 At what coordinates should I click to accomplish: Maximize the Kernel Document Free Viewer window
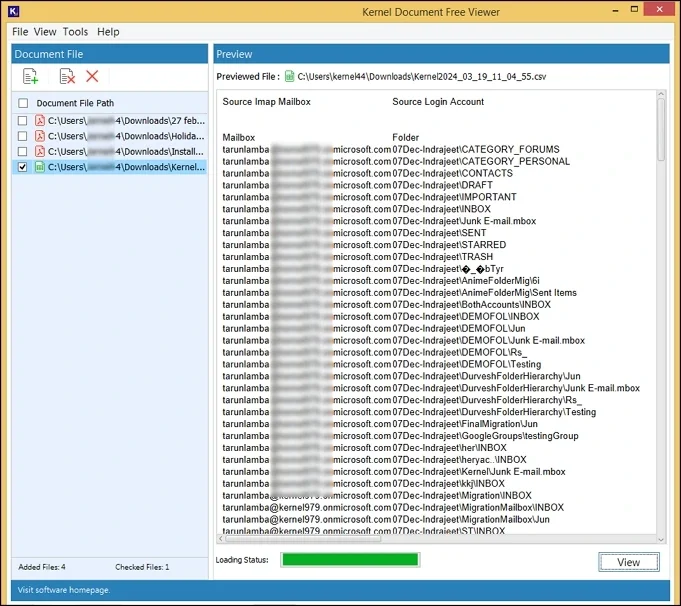click(635, 10)
